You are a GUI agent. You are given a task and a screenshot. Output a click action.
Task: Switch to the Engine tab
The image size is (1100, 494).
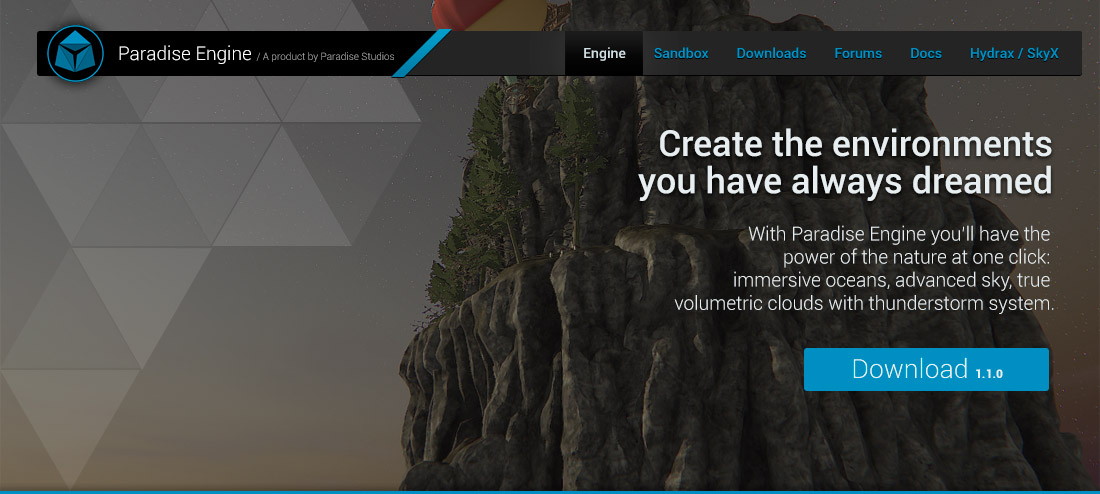point(604,53)
